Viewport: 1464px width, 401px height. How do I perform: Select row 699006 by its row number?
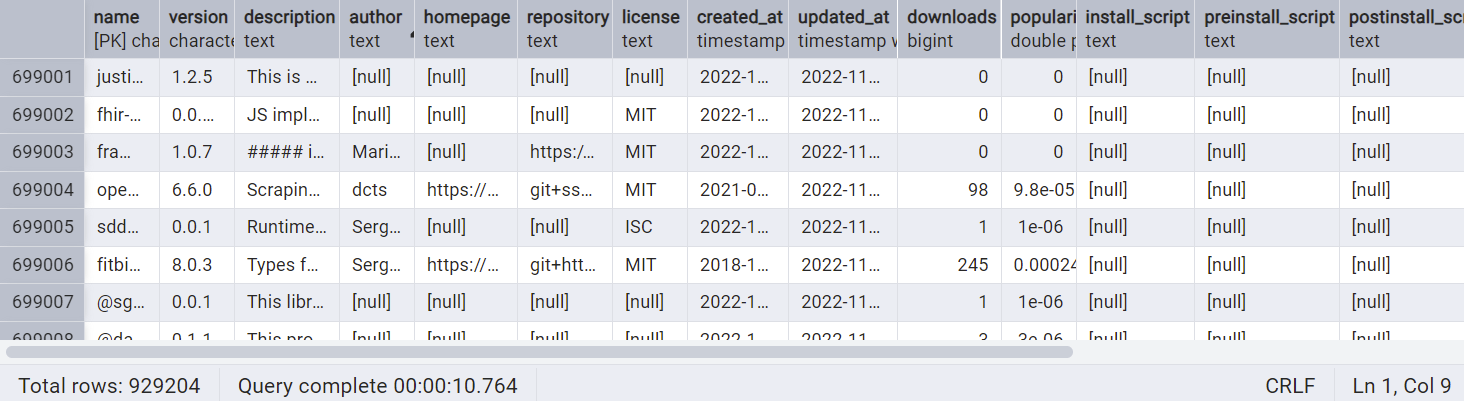[x=43, y=265]
